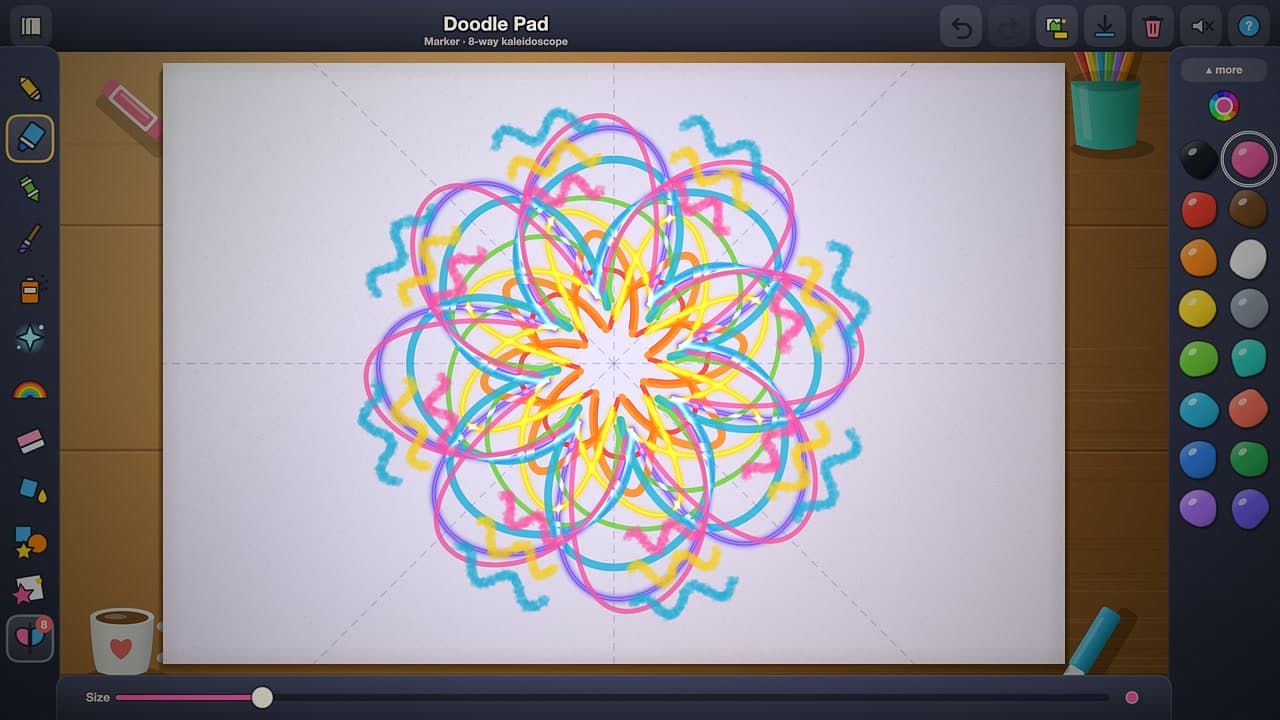Image resolution: width=1280 pixels, height=720 pixels.
Task: Clear the canvas with trash icon
Action: (x=1153, y=26)
